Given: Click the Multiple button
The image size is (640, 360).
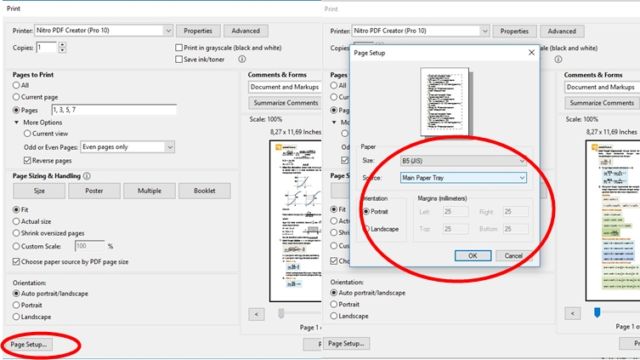Looking at the screenshot, I should tap(149, 191).
